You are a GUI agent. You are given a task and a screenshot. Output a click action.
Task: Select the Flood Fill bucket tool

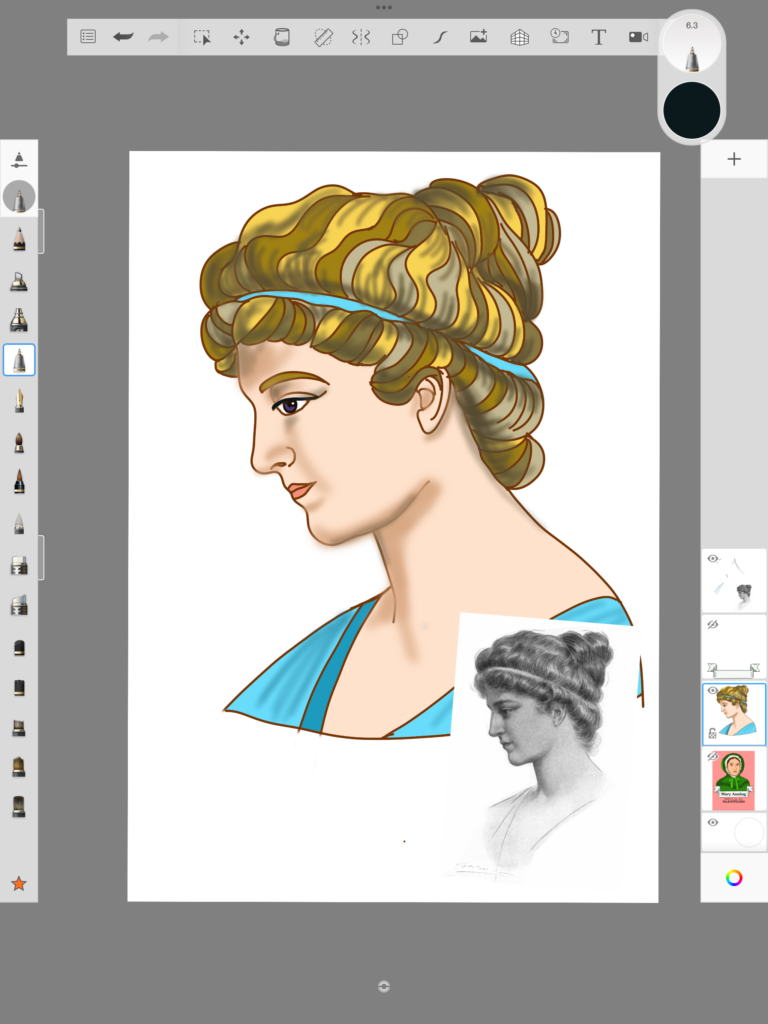pos(281,37)
